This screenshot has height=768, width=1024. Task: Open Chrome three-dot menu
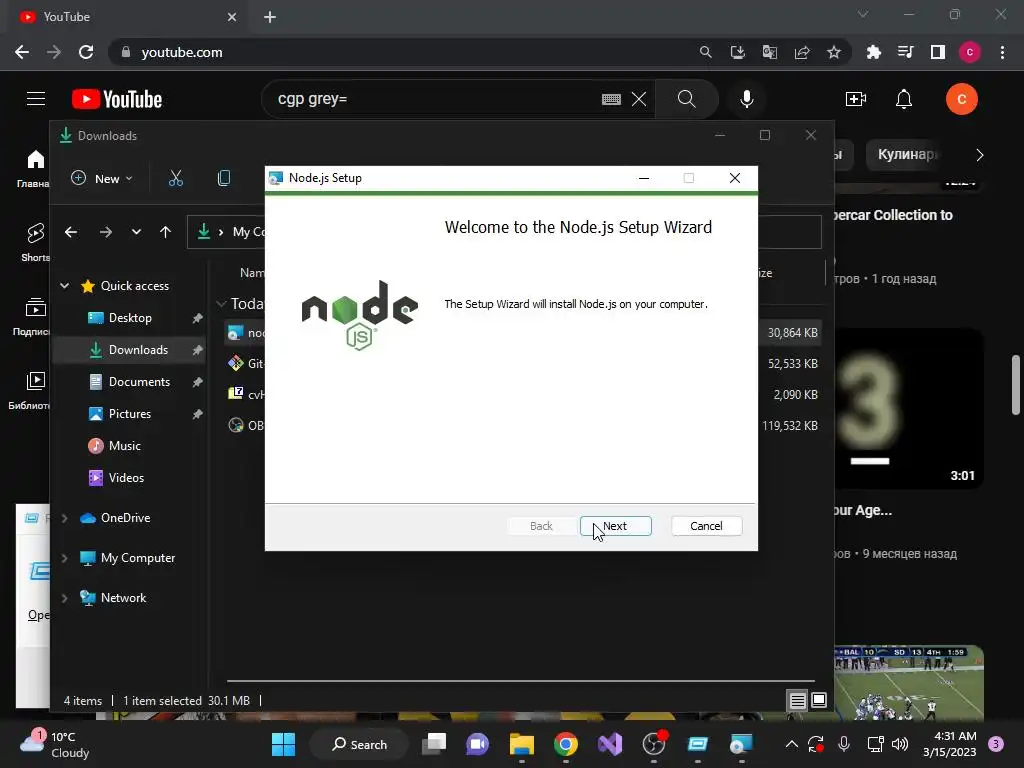pyautogui.click(x=1002, y=52)
